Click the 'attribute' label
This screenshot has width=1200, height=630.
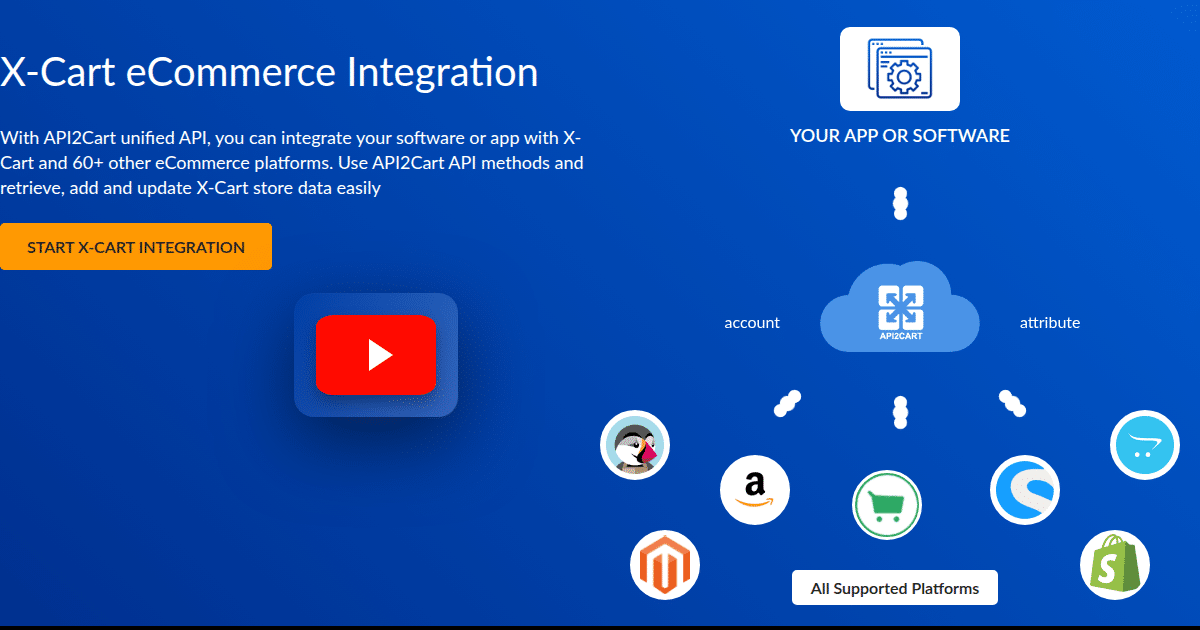pyautogui.click(x=1050, y=323)
